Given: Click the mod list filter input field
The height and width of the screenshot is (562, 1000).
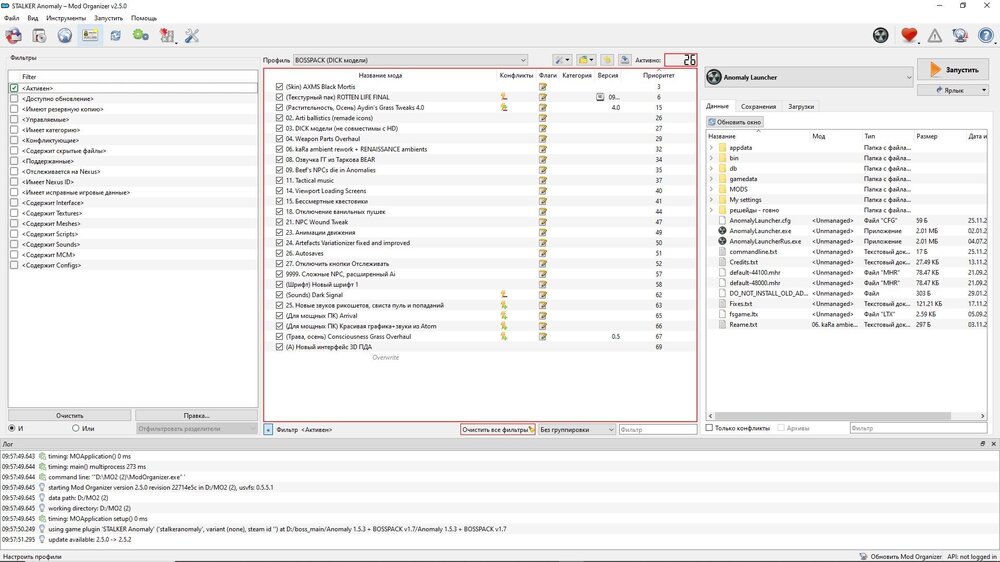Looking at the screenshot, I should 657,429.
